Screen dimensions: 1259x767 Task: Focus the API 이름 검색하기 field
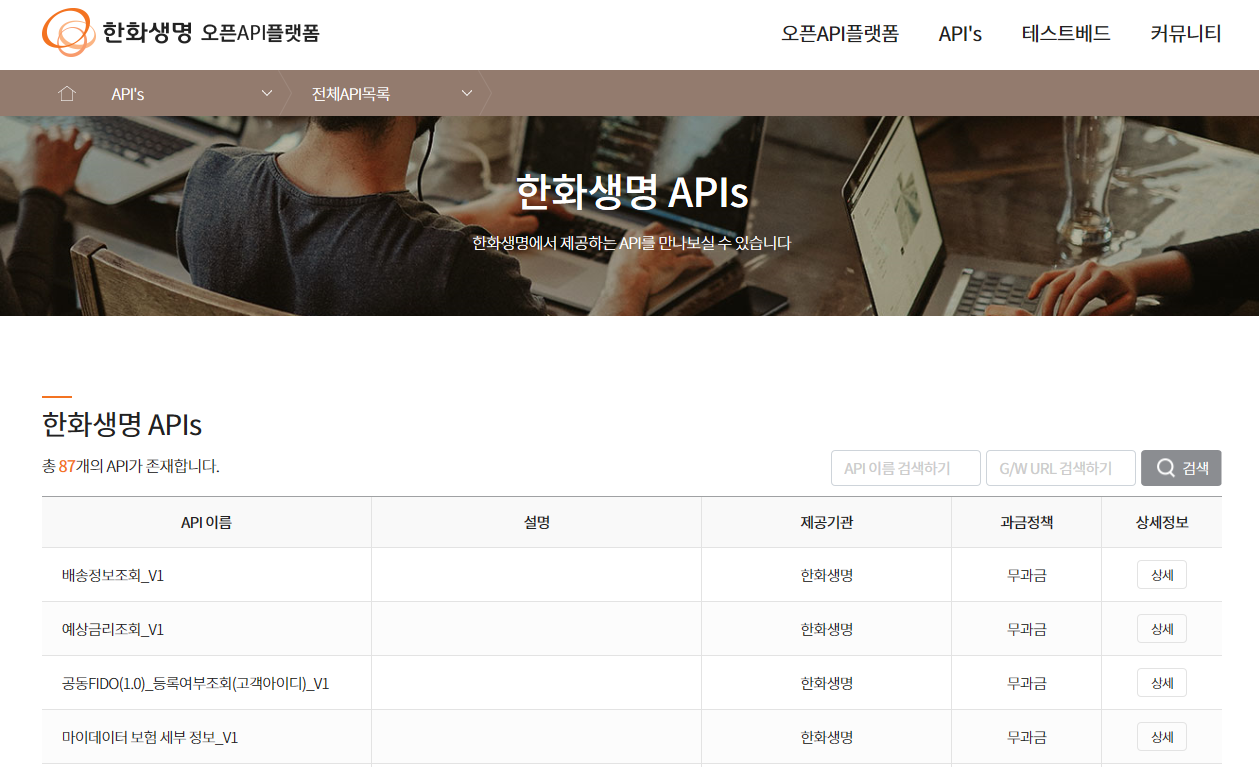tap(906, 468)
